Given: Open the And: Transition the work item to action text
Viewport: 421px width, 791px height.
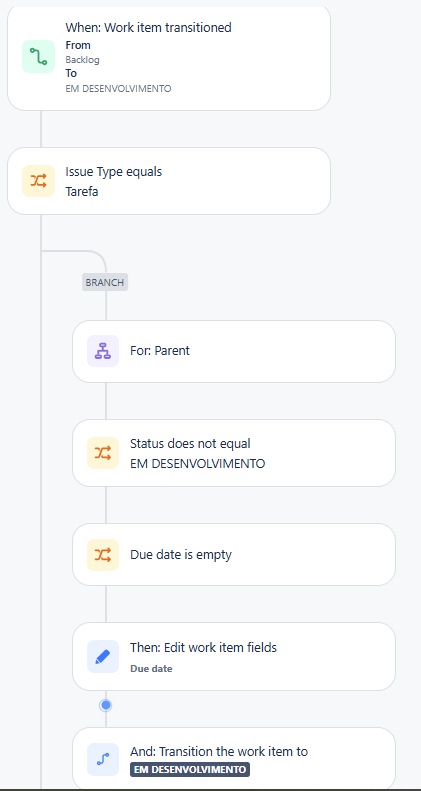Looking at the screenshot, I should (x=219, y=752).
